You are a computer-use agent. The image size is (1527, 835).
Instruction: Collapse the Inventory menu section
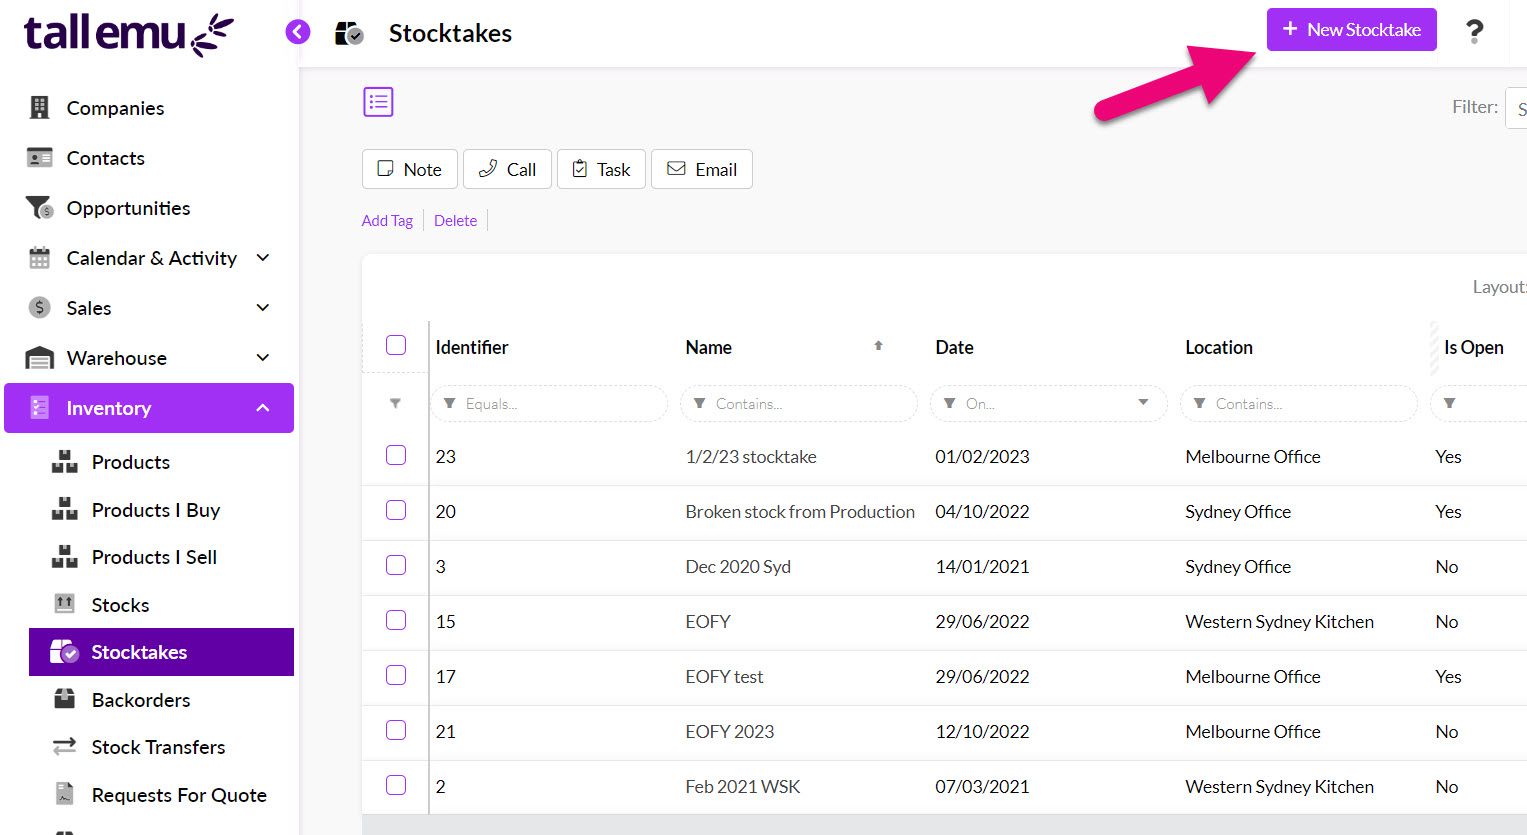click(x=262, y=407)
